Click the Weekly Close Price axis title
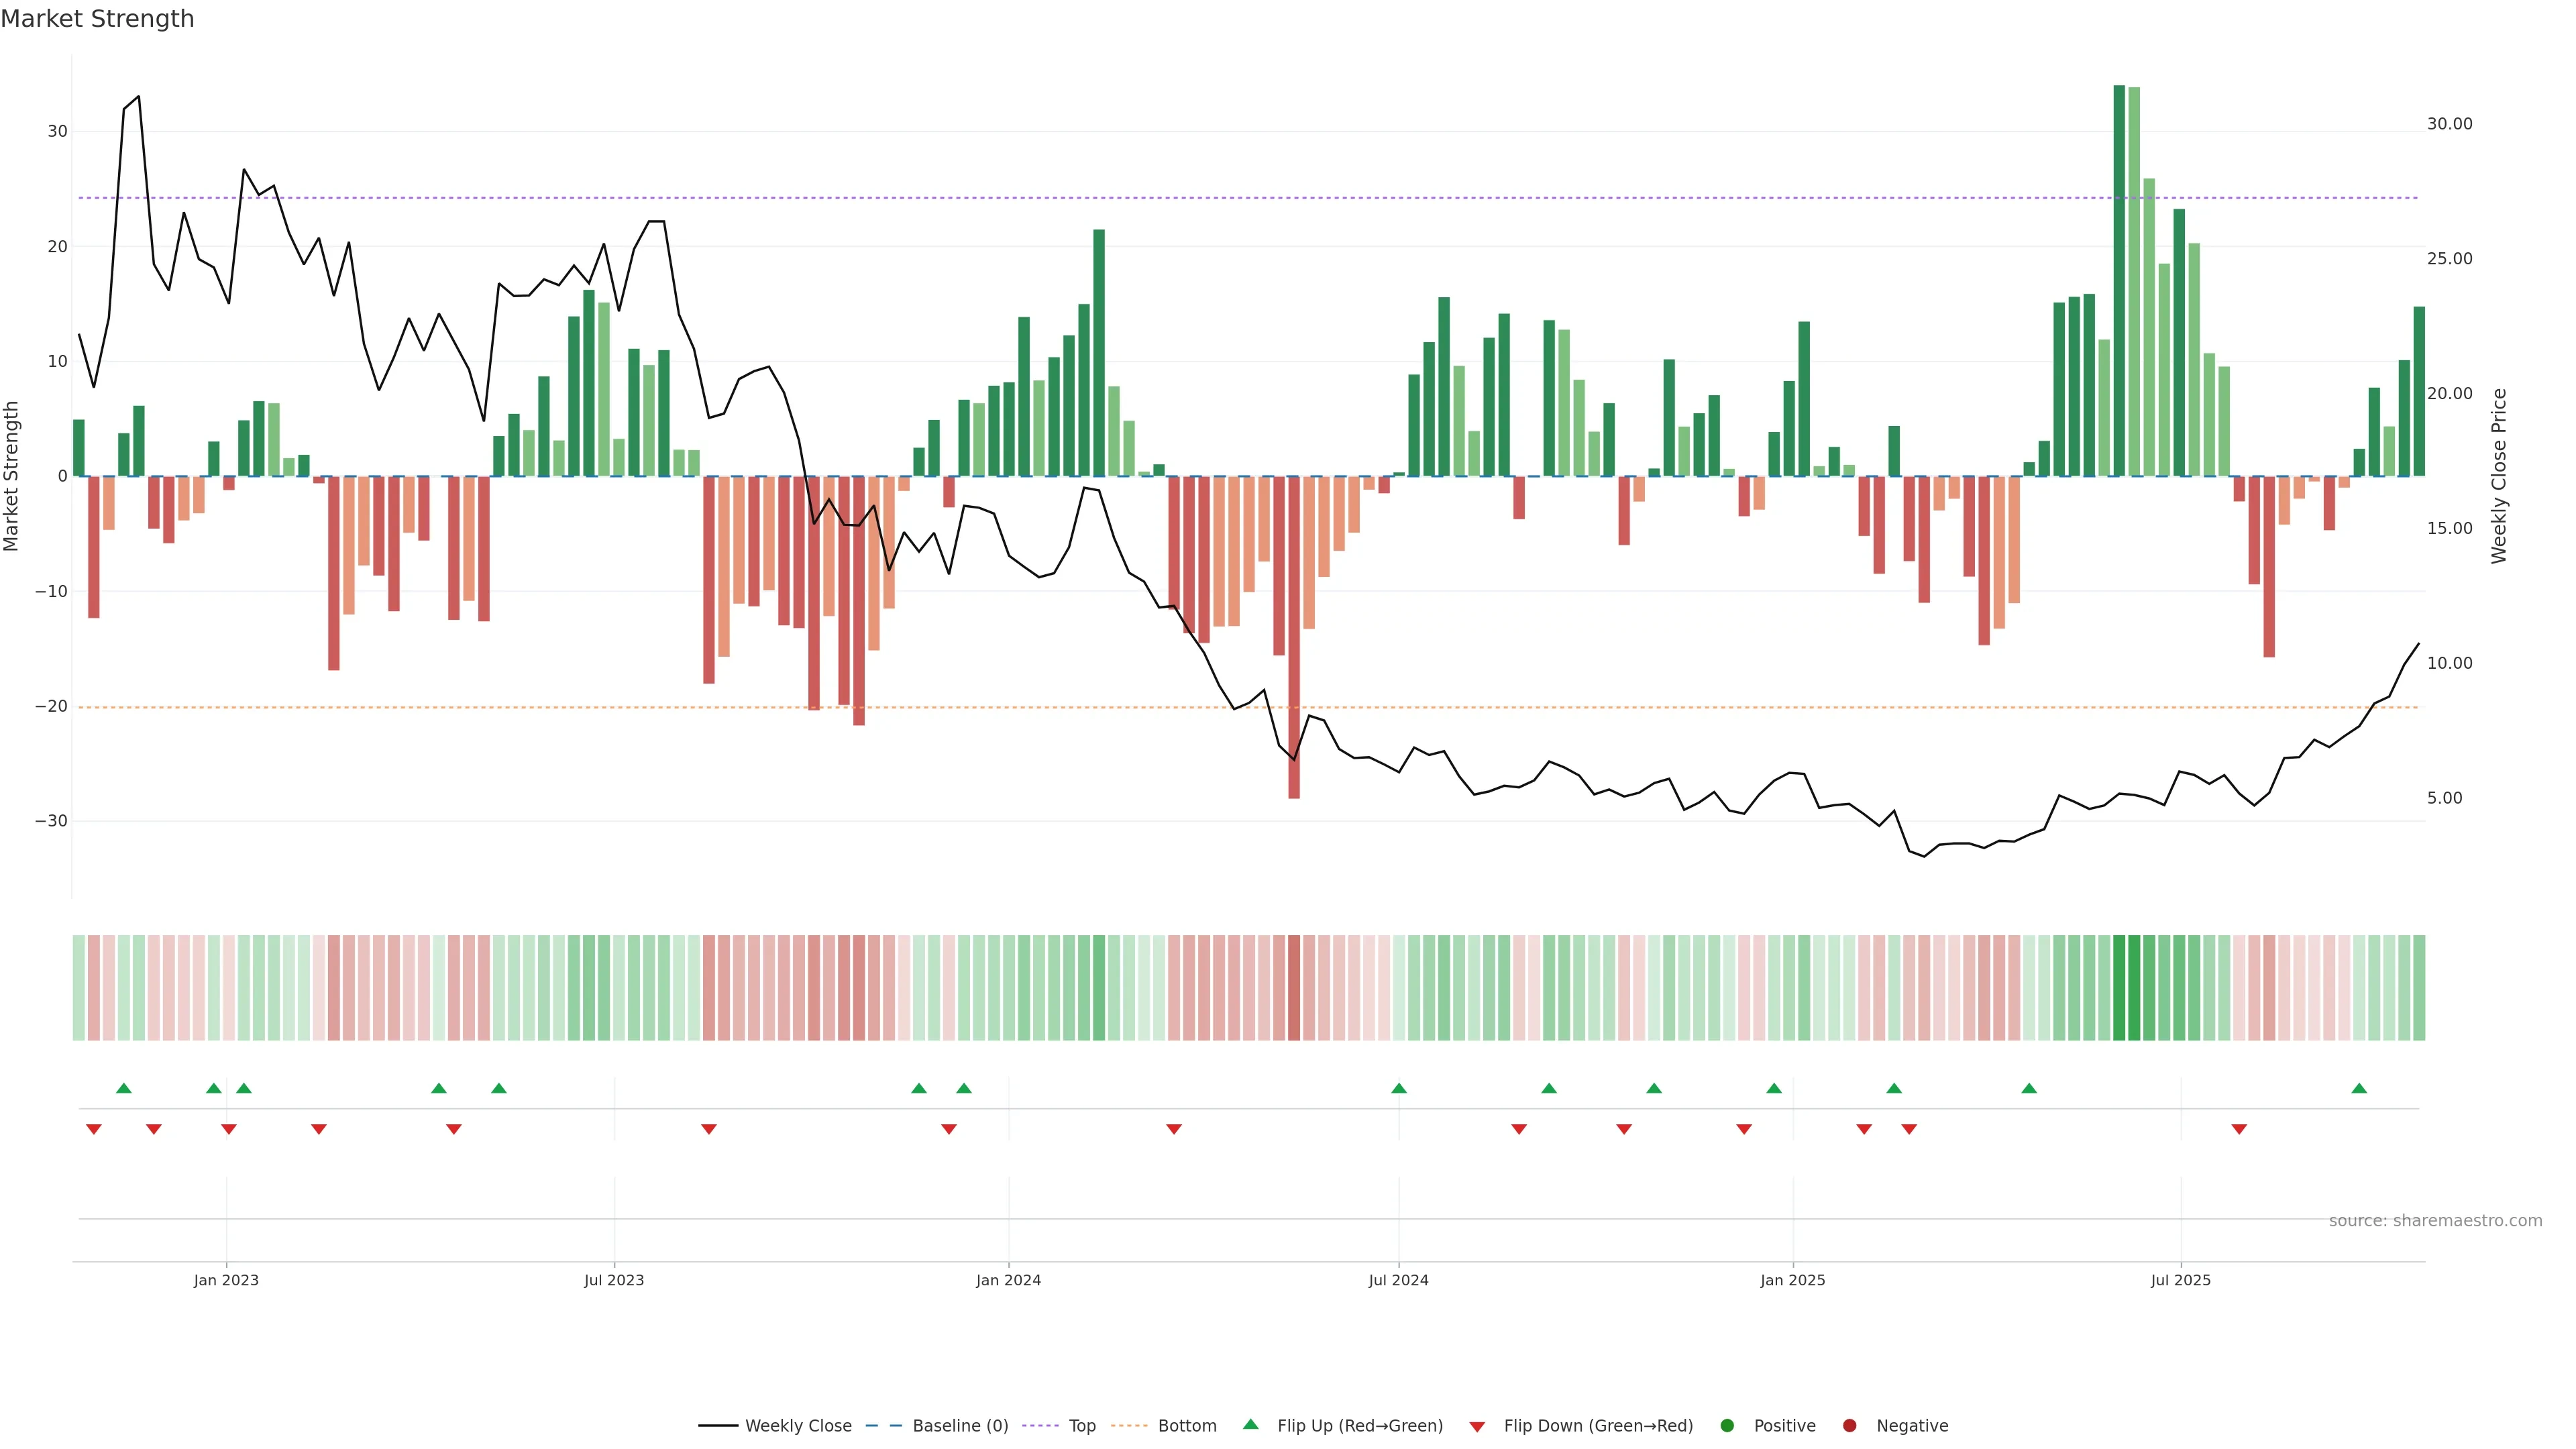Screen dimensions: 2576x1449 tap(2499, 476)
